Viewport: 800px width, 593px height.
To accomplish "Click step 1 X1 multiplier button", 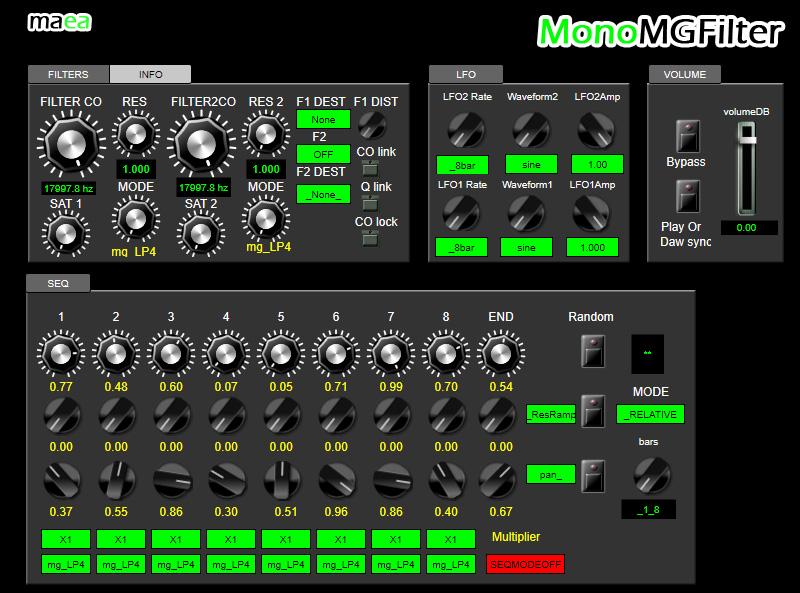I will click(66, 539).
